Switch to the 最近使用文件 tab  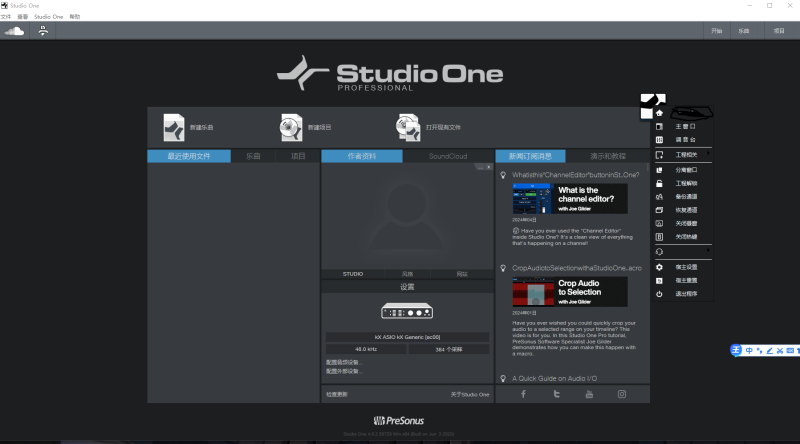click(x=189, y=156)
